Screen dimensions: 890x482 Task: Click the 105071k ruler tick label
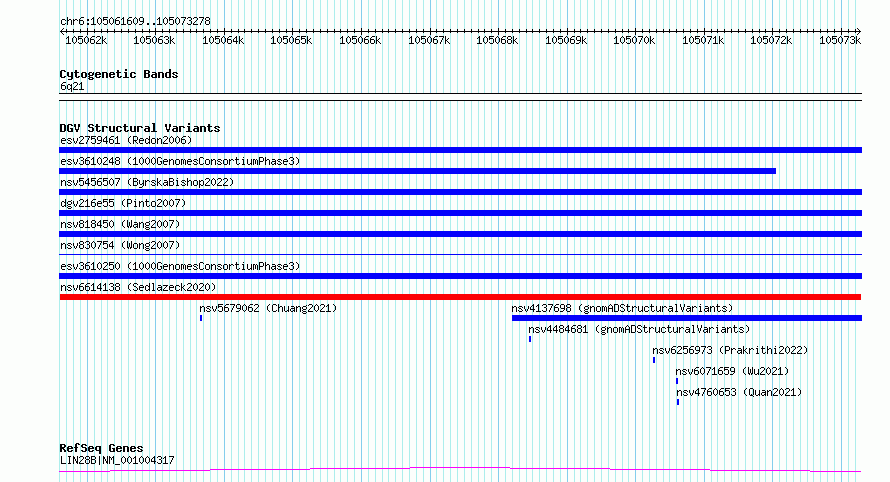point(703,40)
